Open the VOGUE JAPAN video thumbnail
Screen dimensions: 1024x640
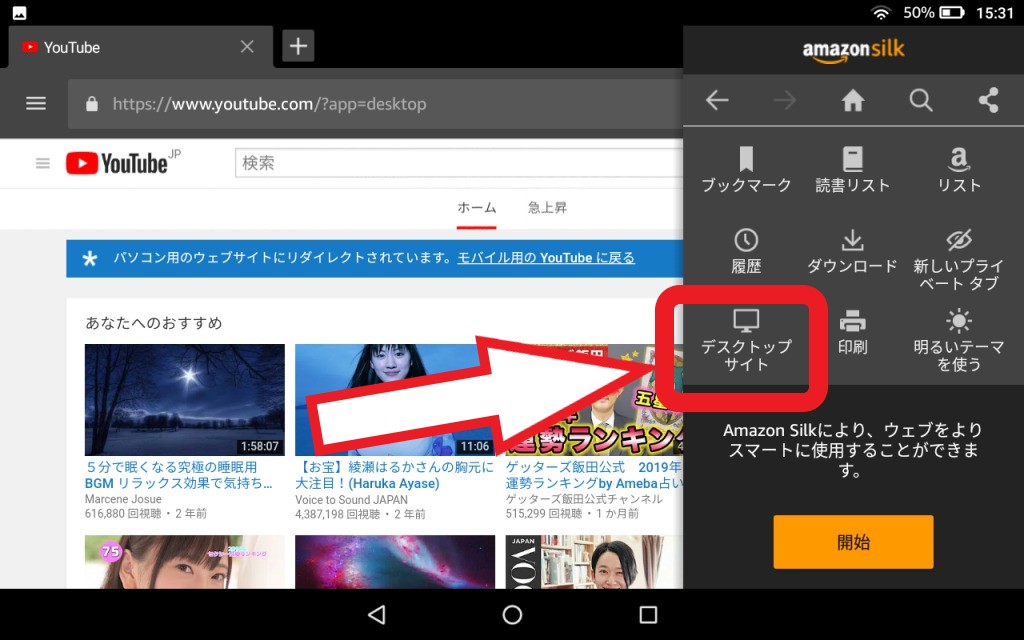coord(594,562)
